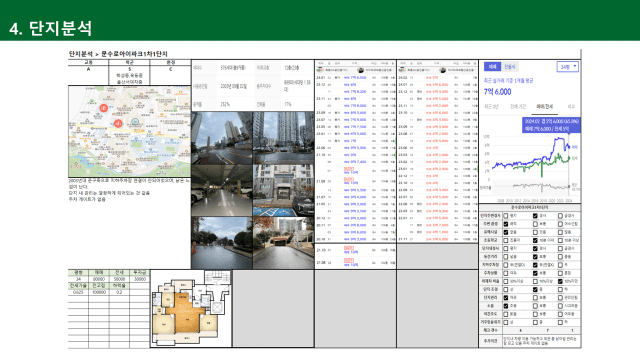Click the upper red apartment marker on map
Screen dimensions: 640x360
pos(104,108)
